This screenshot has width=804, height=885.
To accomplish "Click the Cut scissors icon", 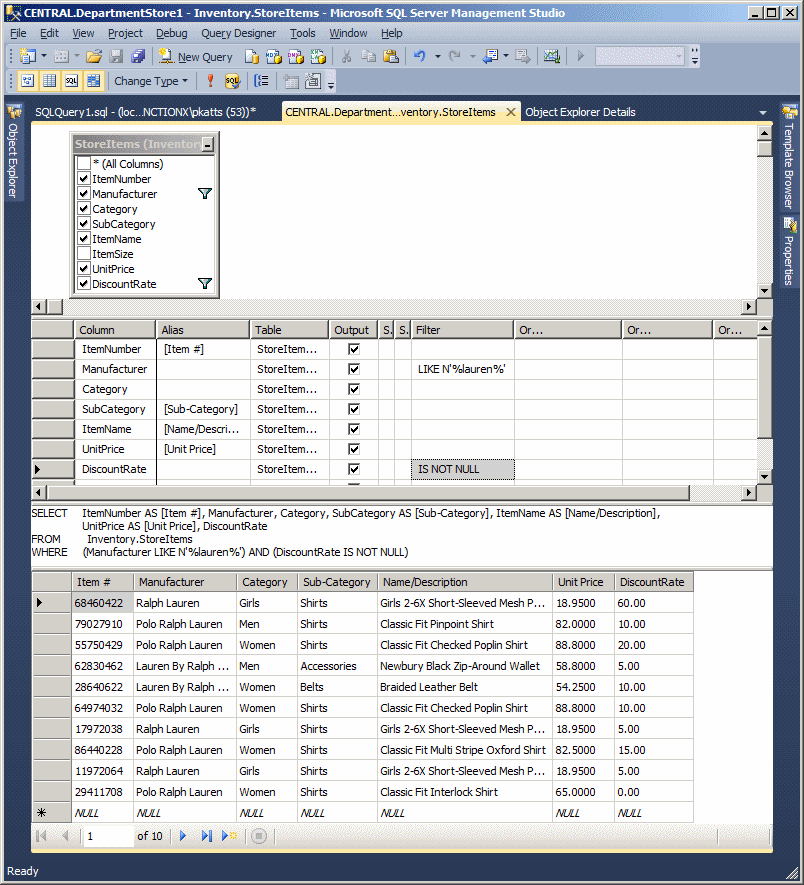I will point(347,56).
